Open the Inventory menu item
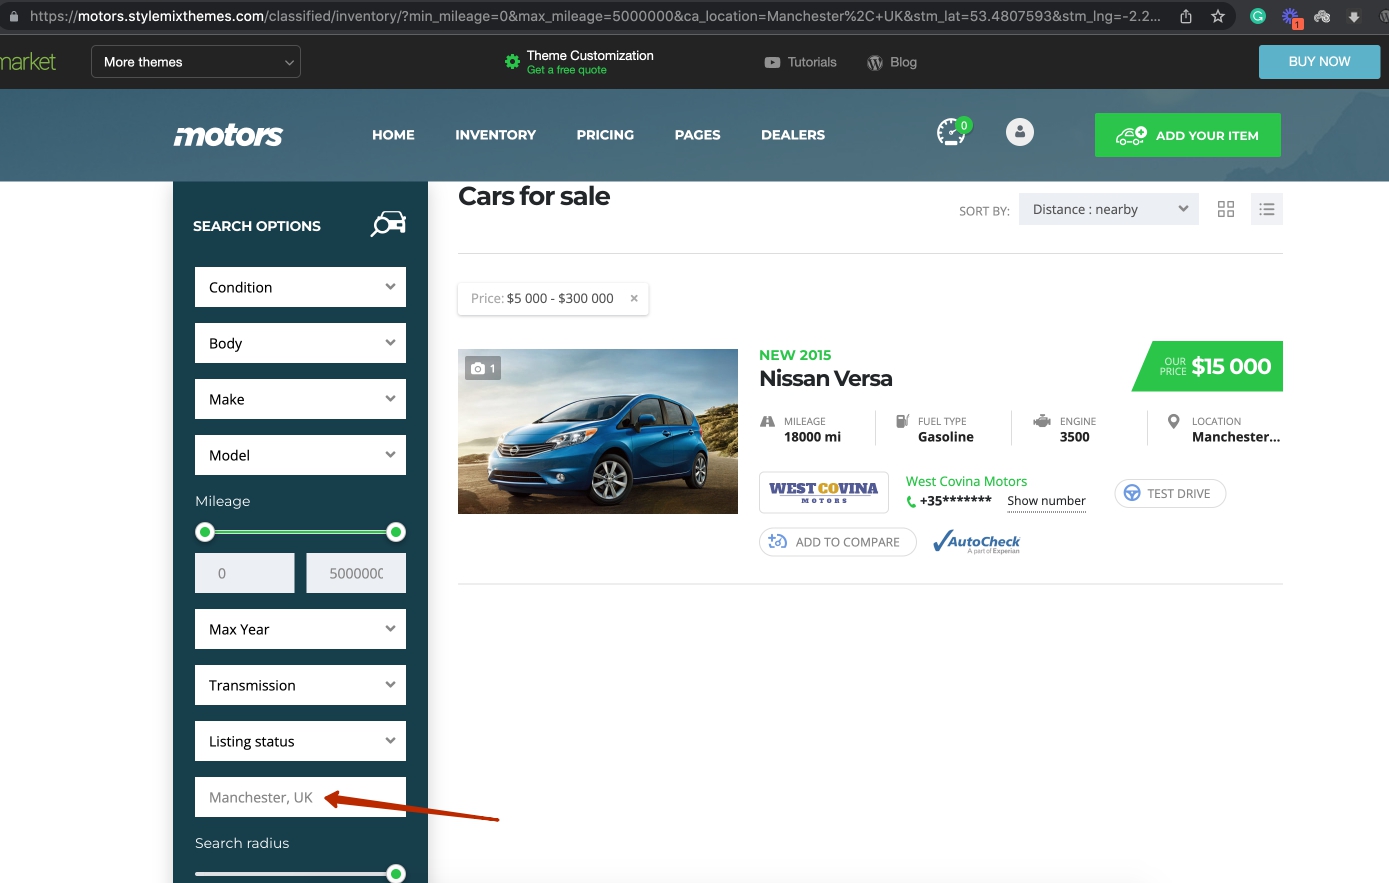This screenshot has height=883, width=1389. [495, 135]
